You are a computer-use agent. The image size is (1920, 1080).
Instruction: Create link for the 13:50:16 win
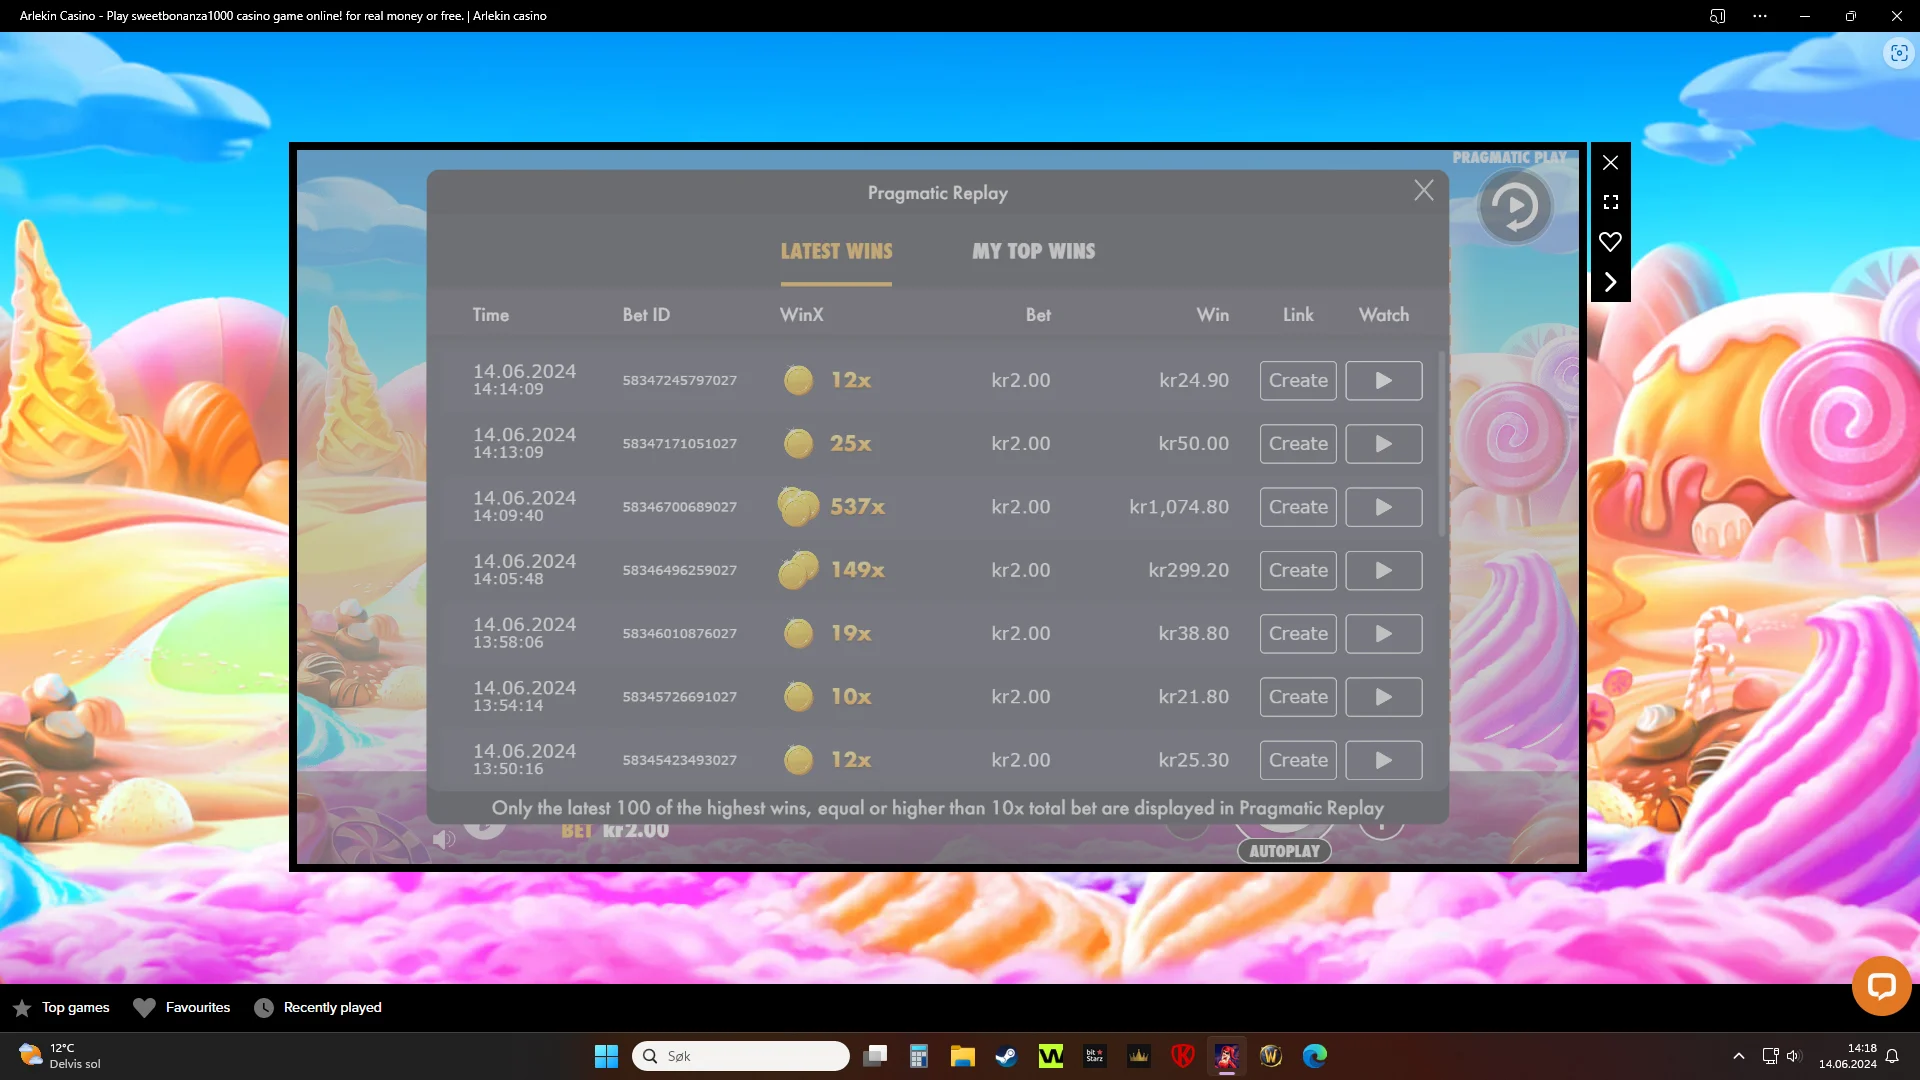1298,760
